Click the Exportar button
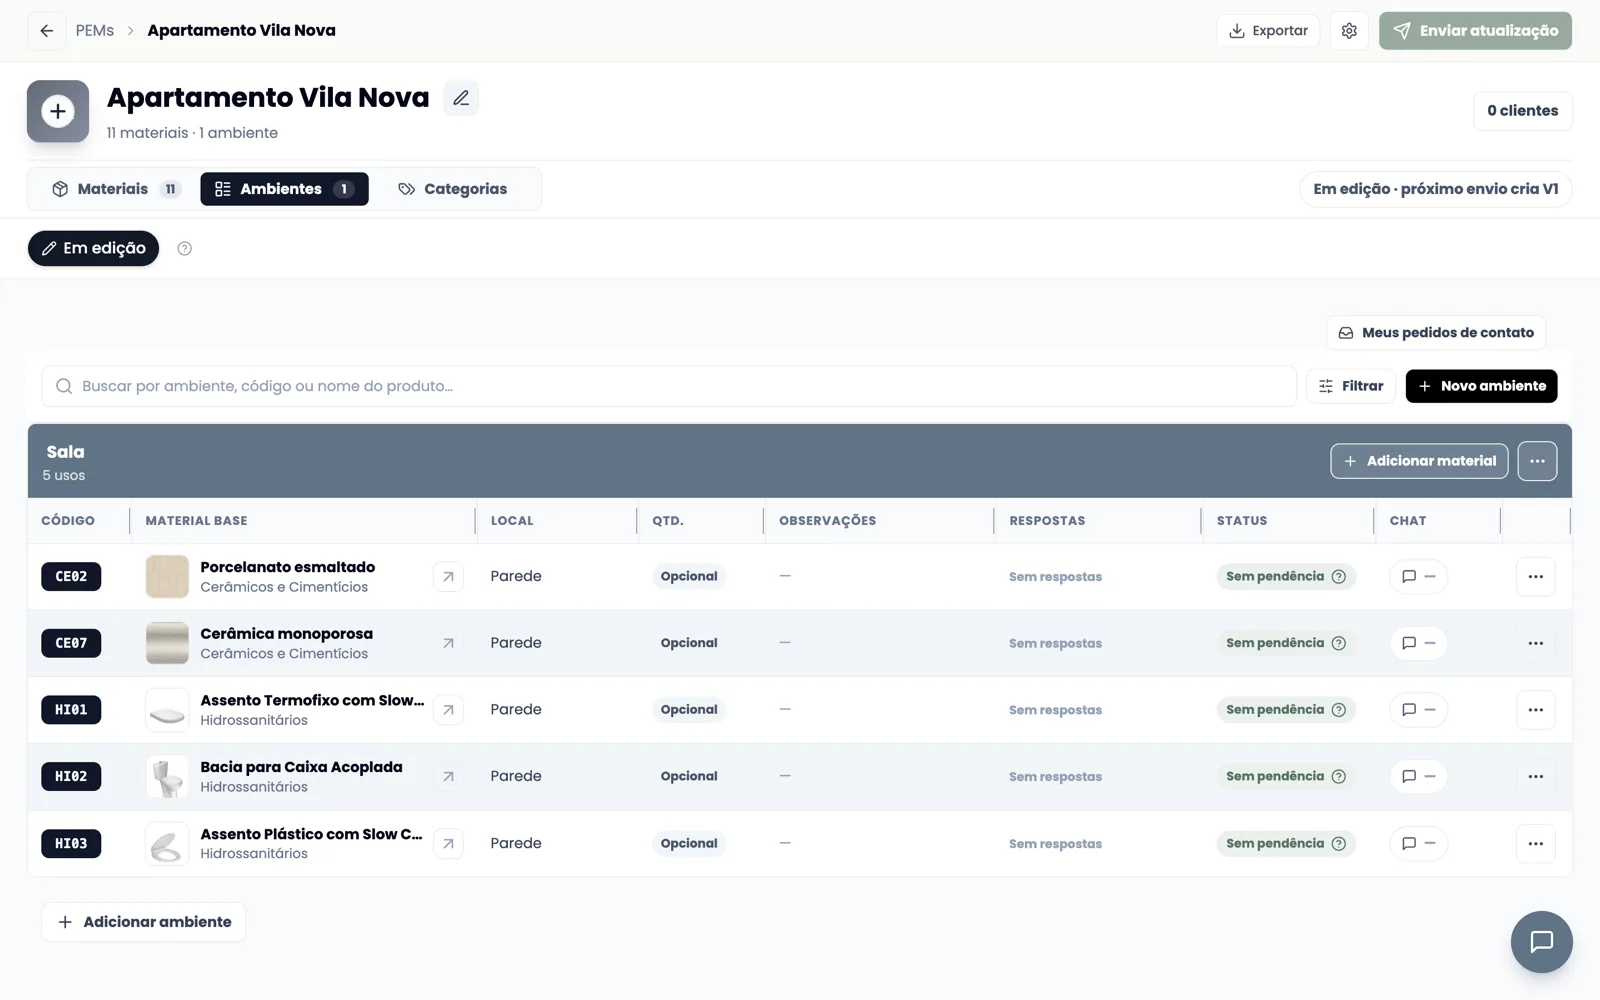 (1268, 31)
